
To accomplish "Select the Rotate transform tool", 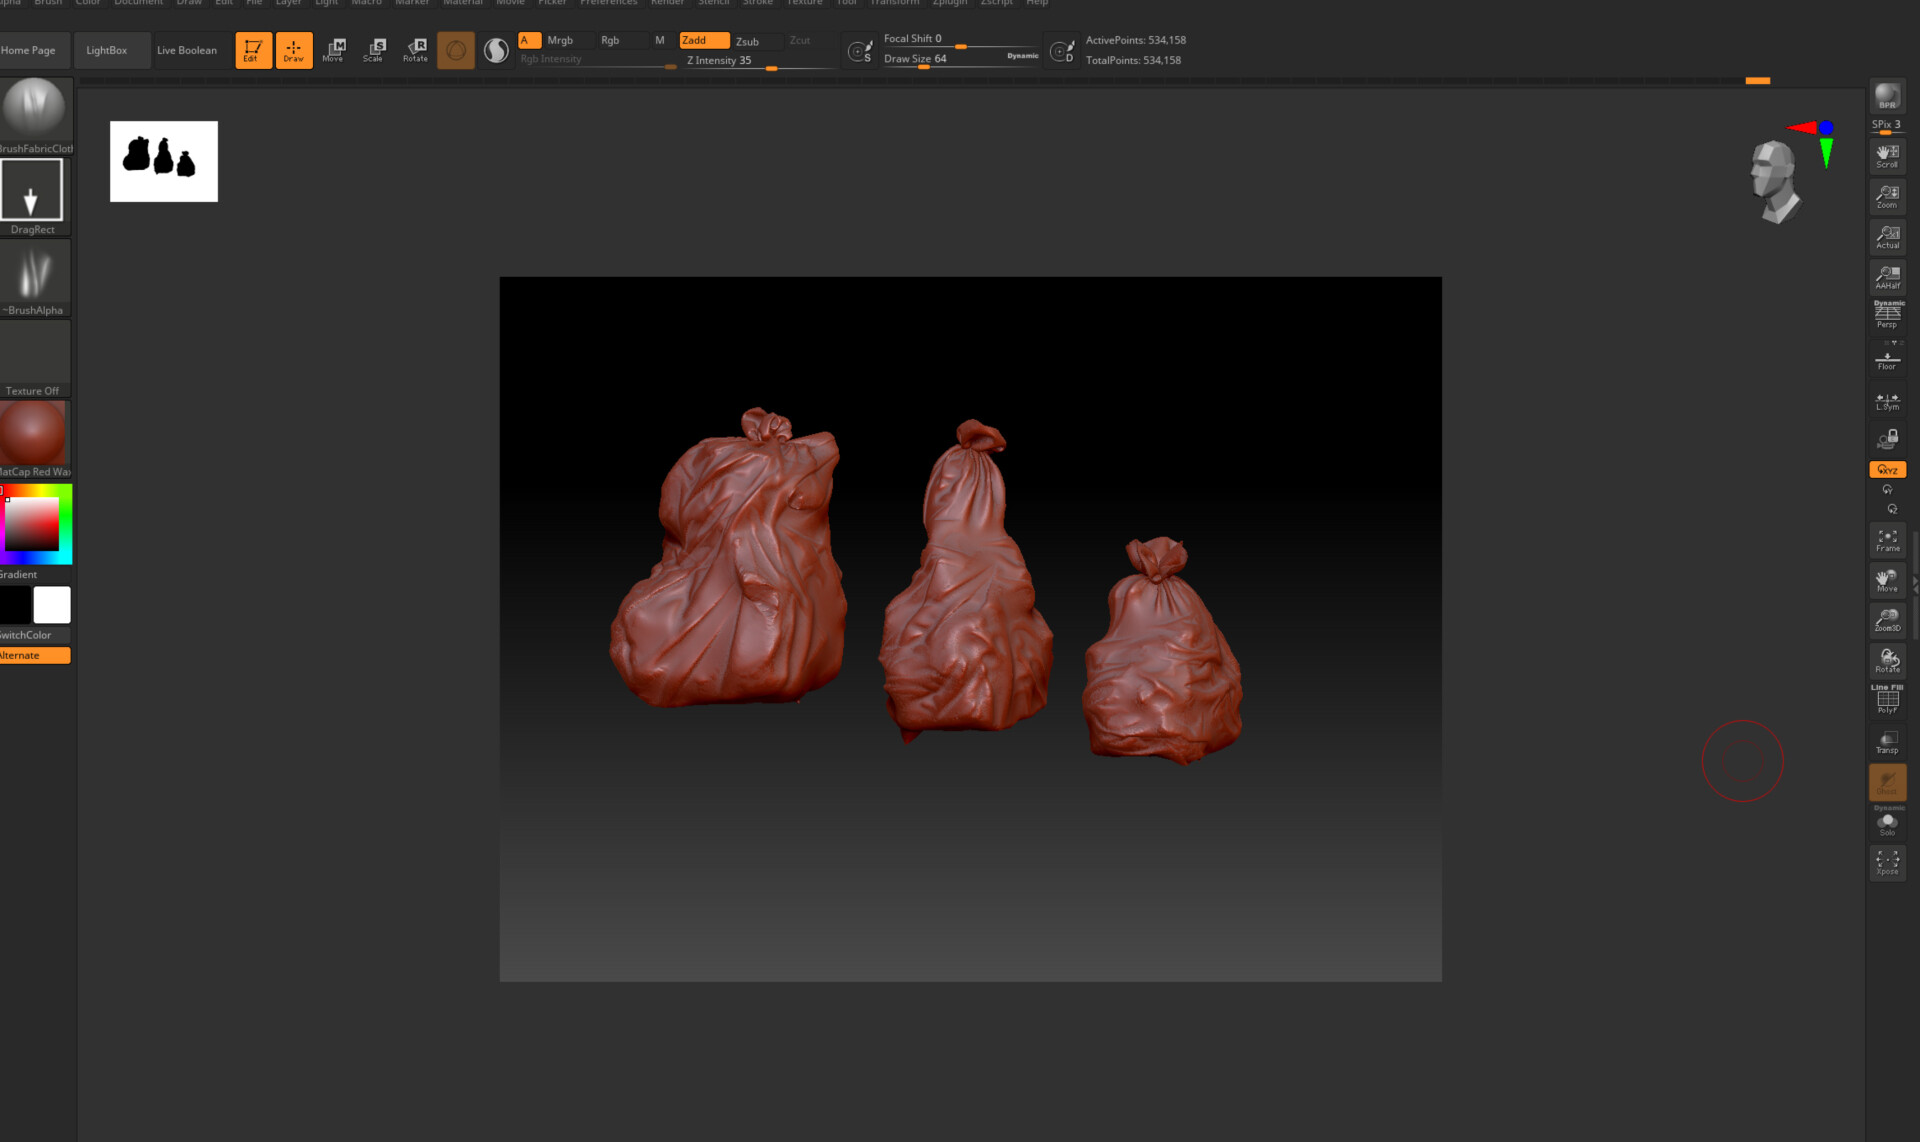I will point(416,50).
